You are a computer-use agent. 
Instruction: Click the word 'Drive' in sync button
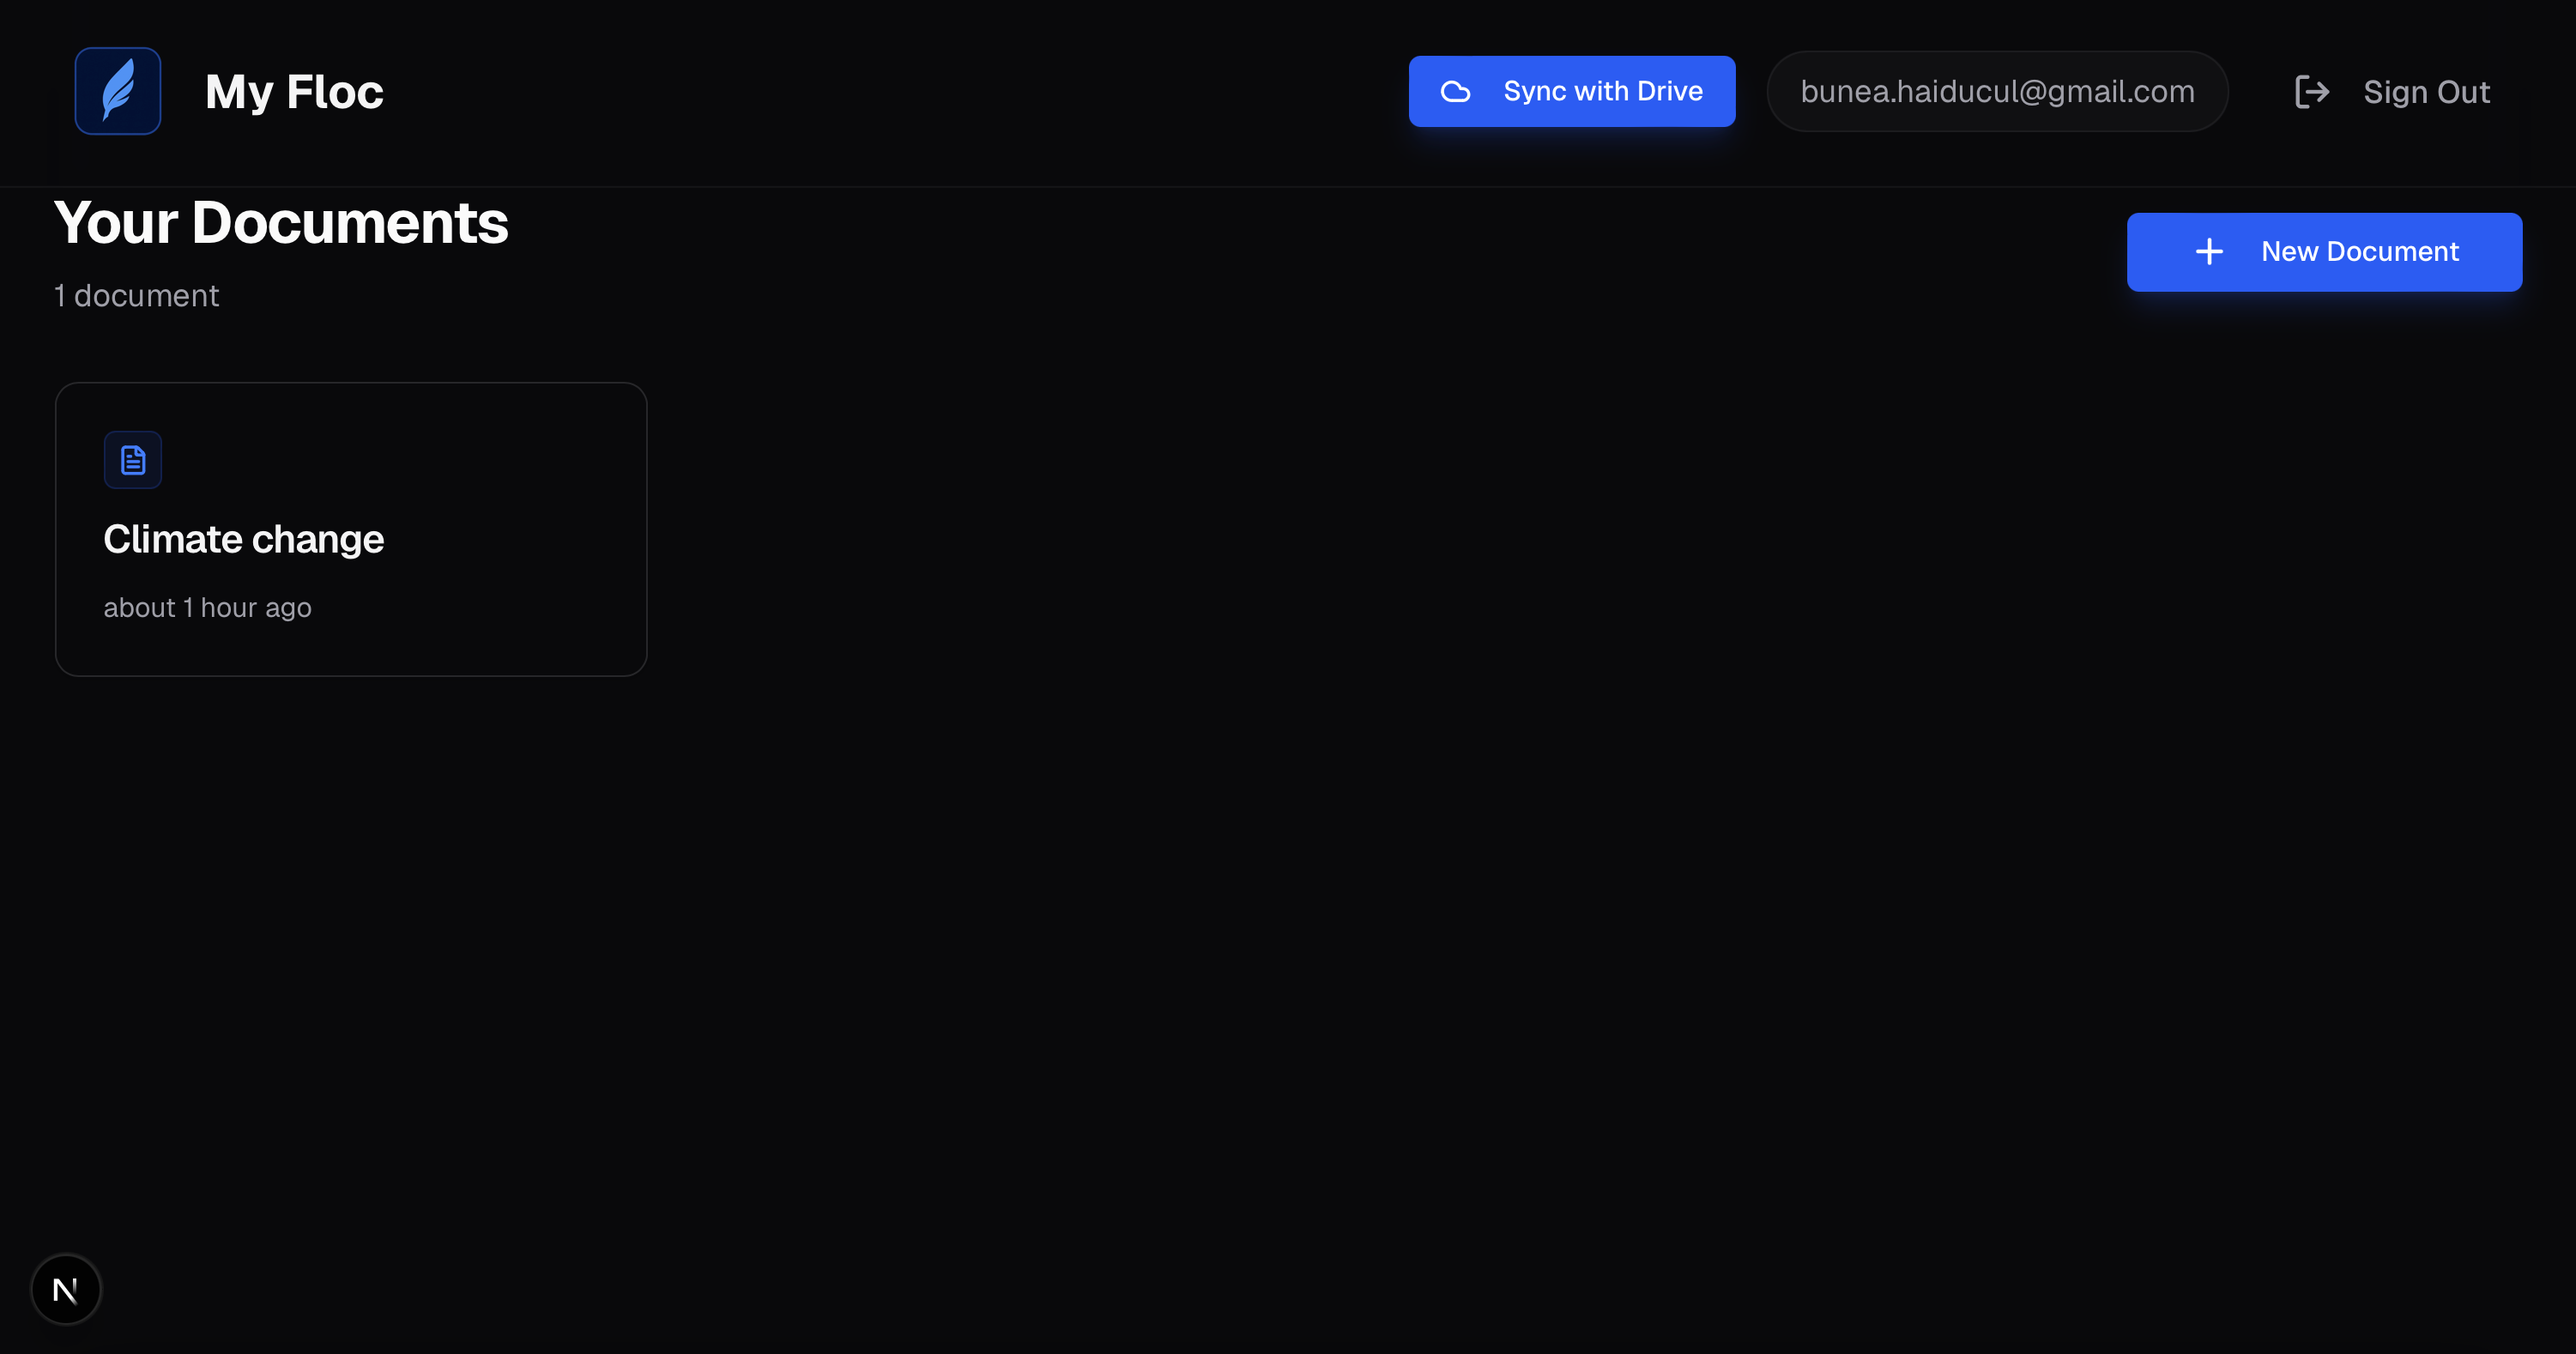click(1669, 92)
